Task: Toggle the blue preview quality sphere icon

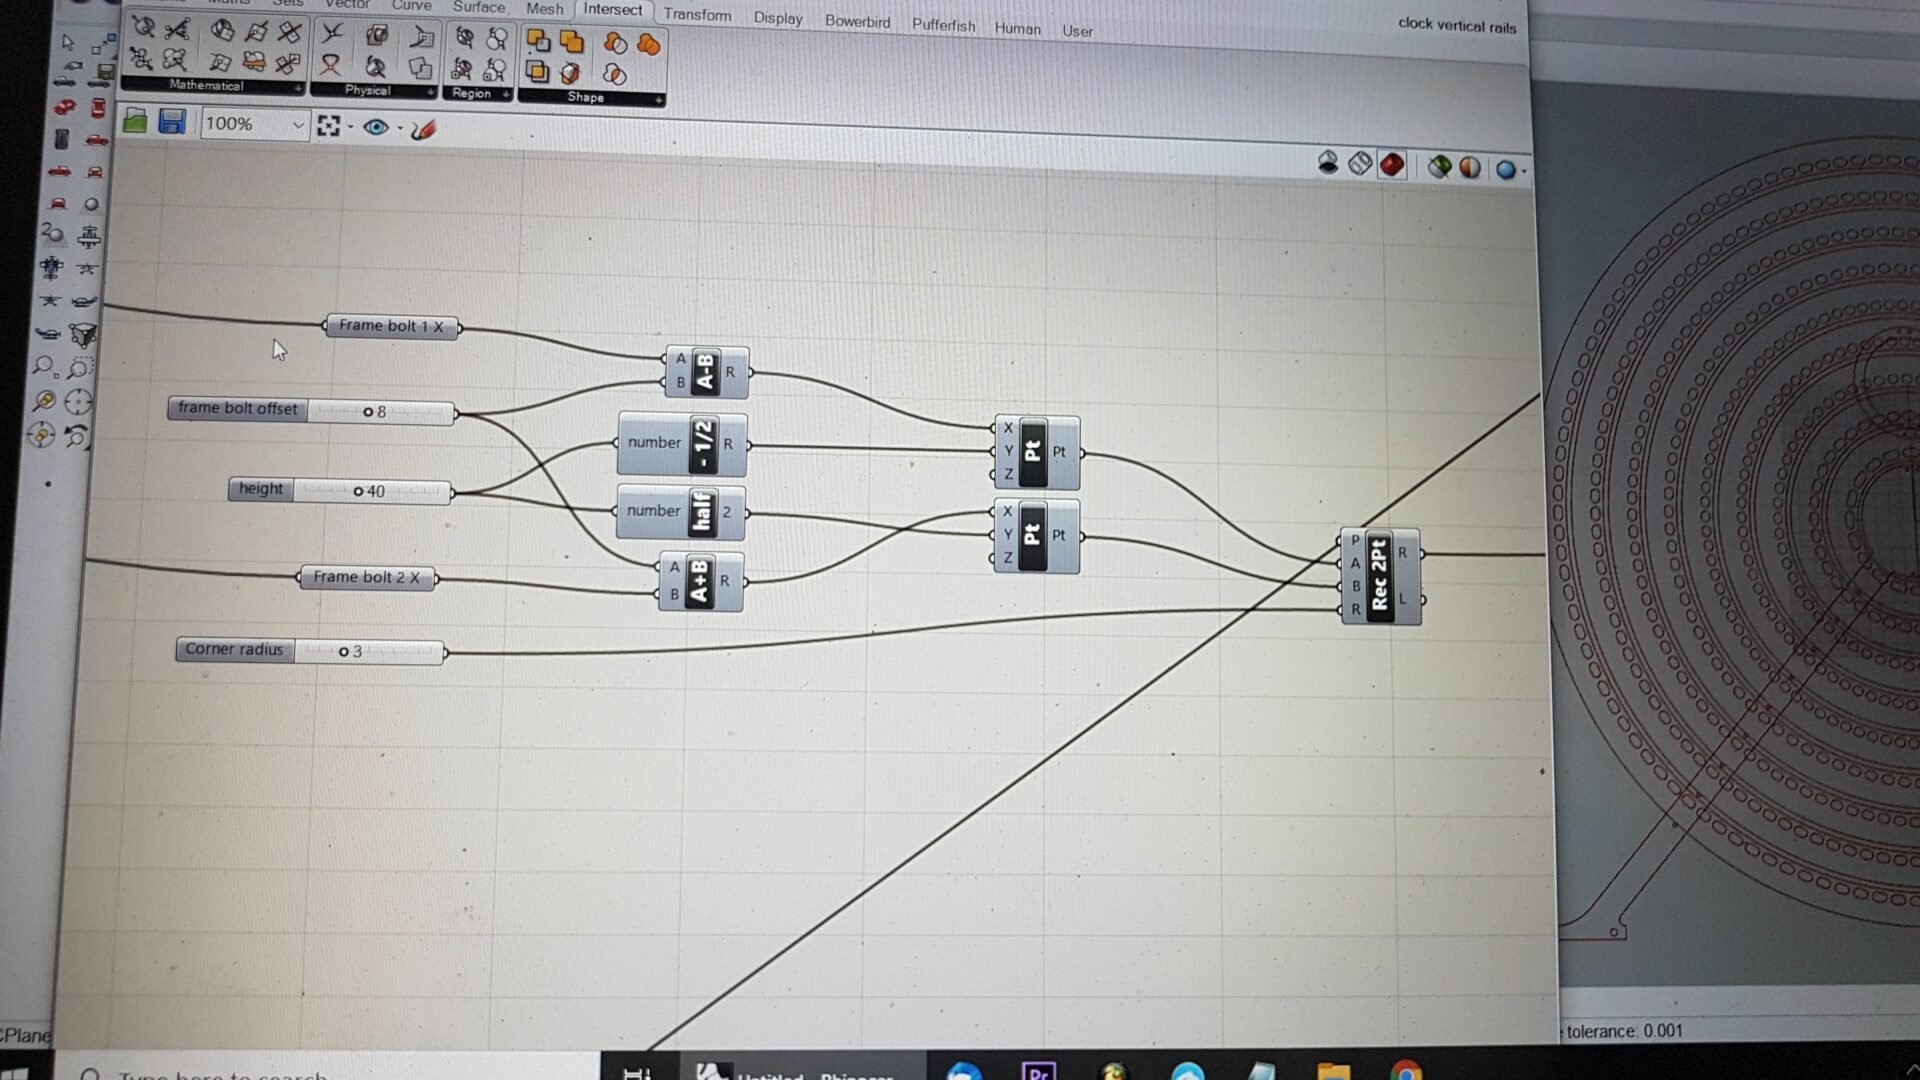Action: pos(1507,167)
